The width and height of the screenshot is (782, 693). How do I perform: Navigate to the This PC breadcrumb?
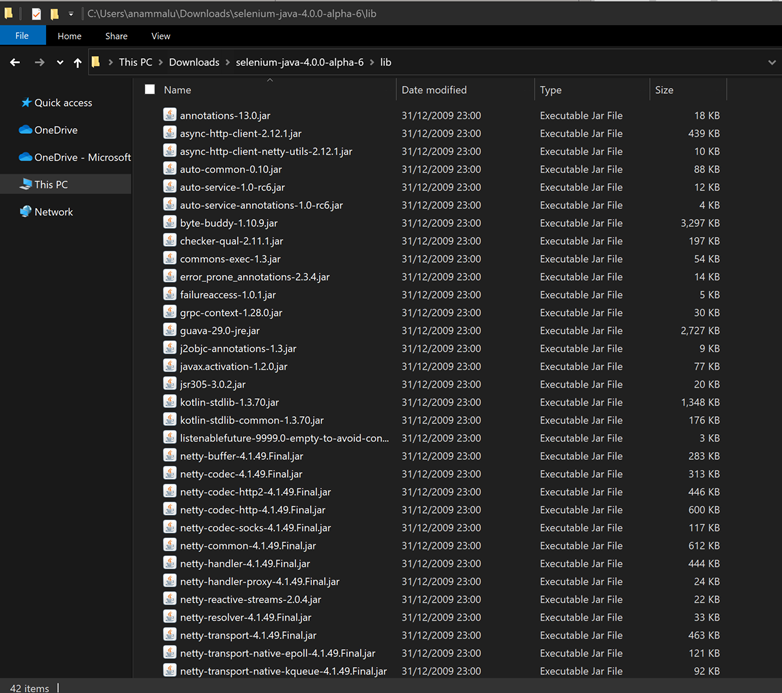click(135, 62)
